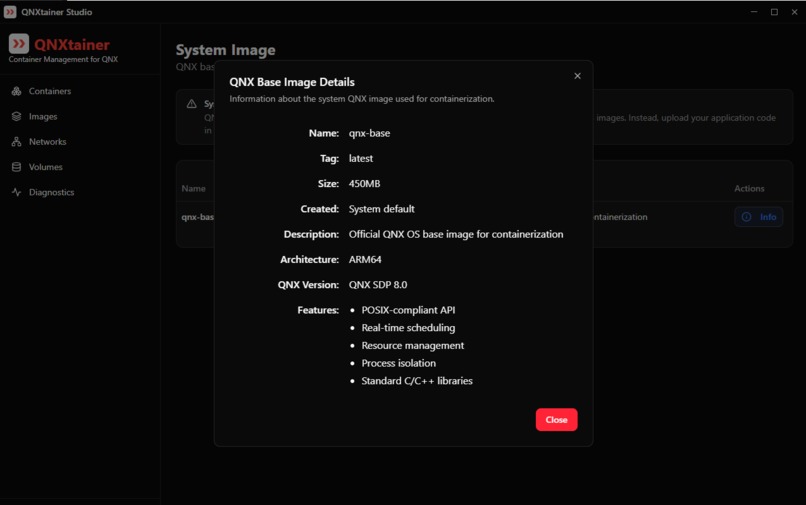Click 'Official QNX OS base image' description value

pyautogui.click(x=456, y=234)
